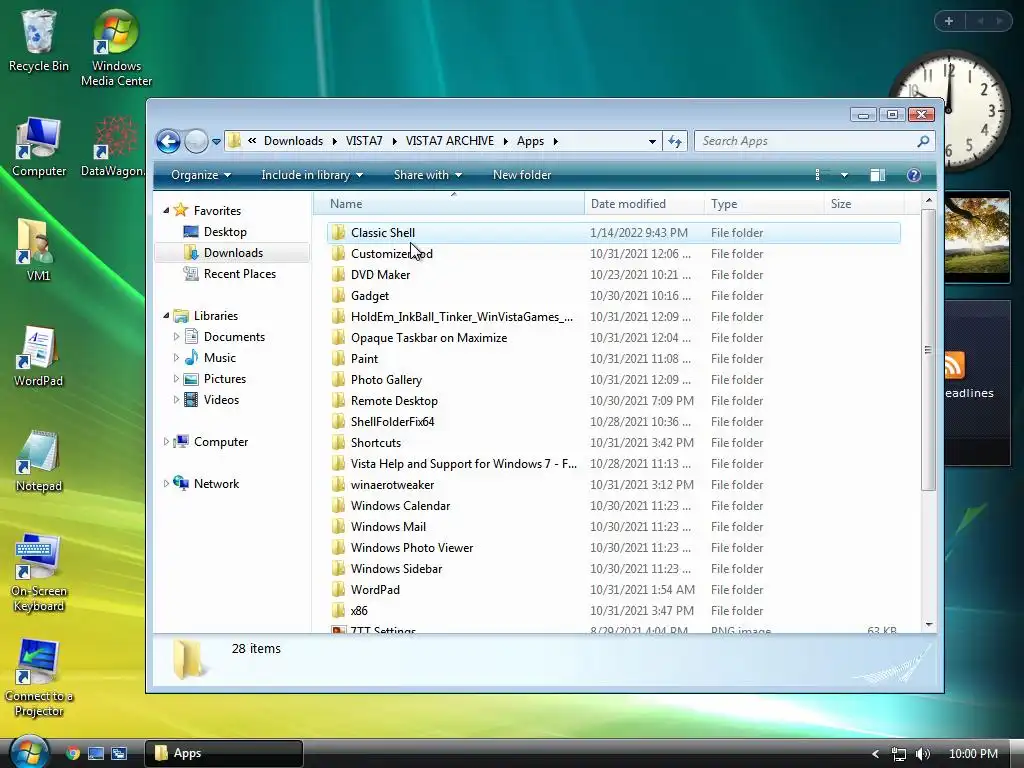Collapse the Libraries group
Screen dimensions: 1024x768
pos(166,315)
